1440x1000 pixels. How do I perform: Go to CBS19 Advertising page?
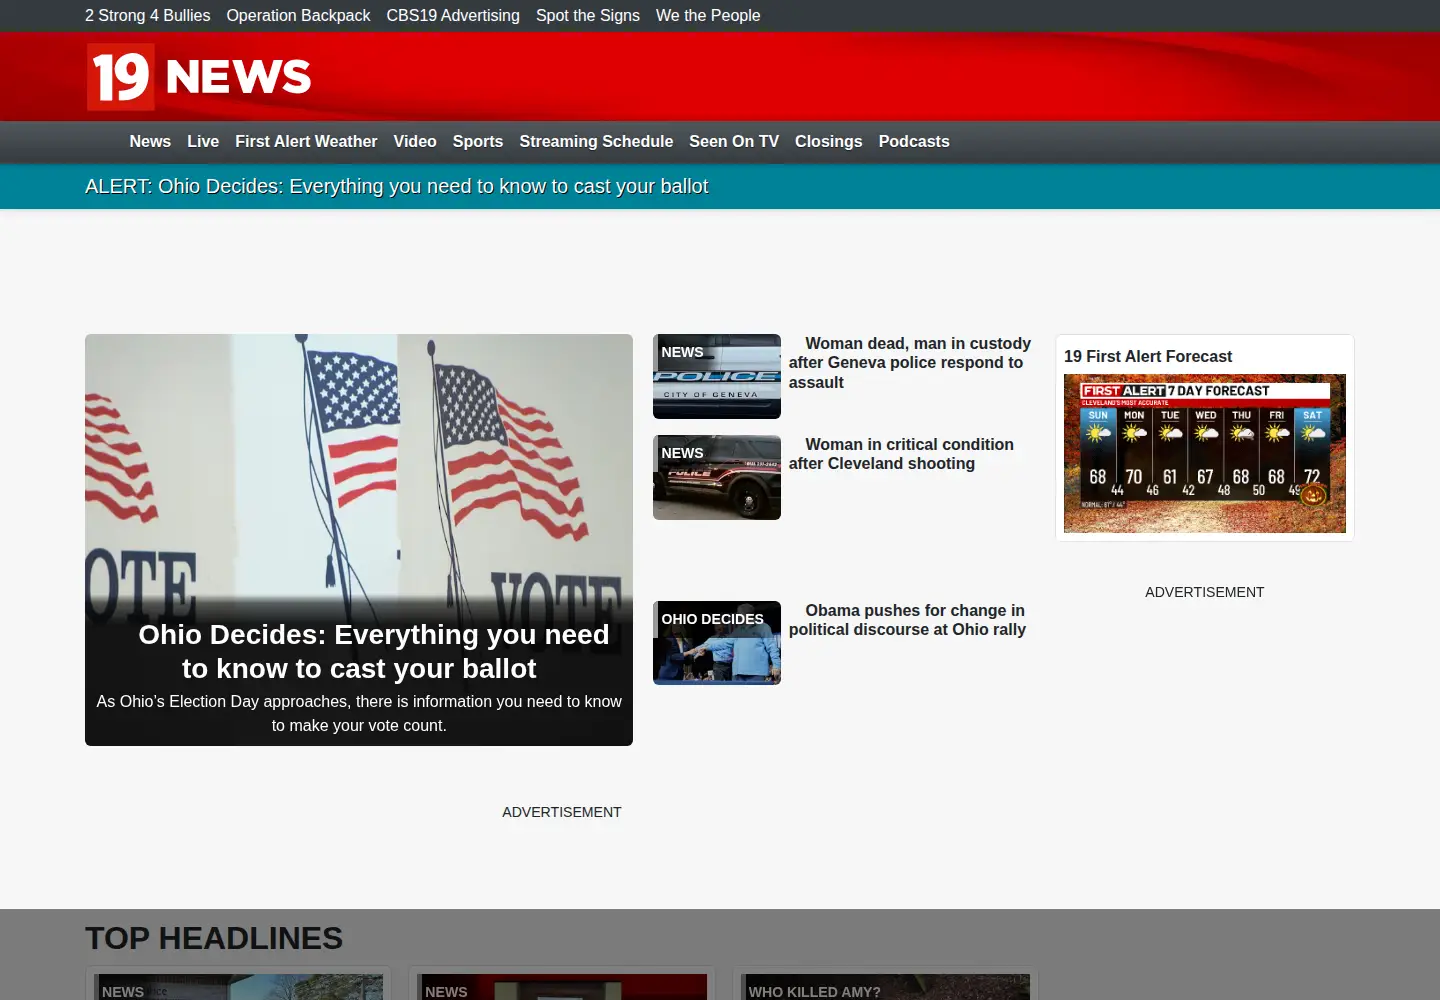tap(453, 16)
